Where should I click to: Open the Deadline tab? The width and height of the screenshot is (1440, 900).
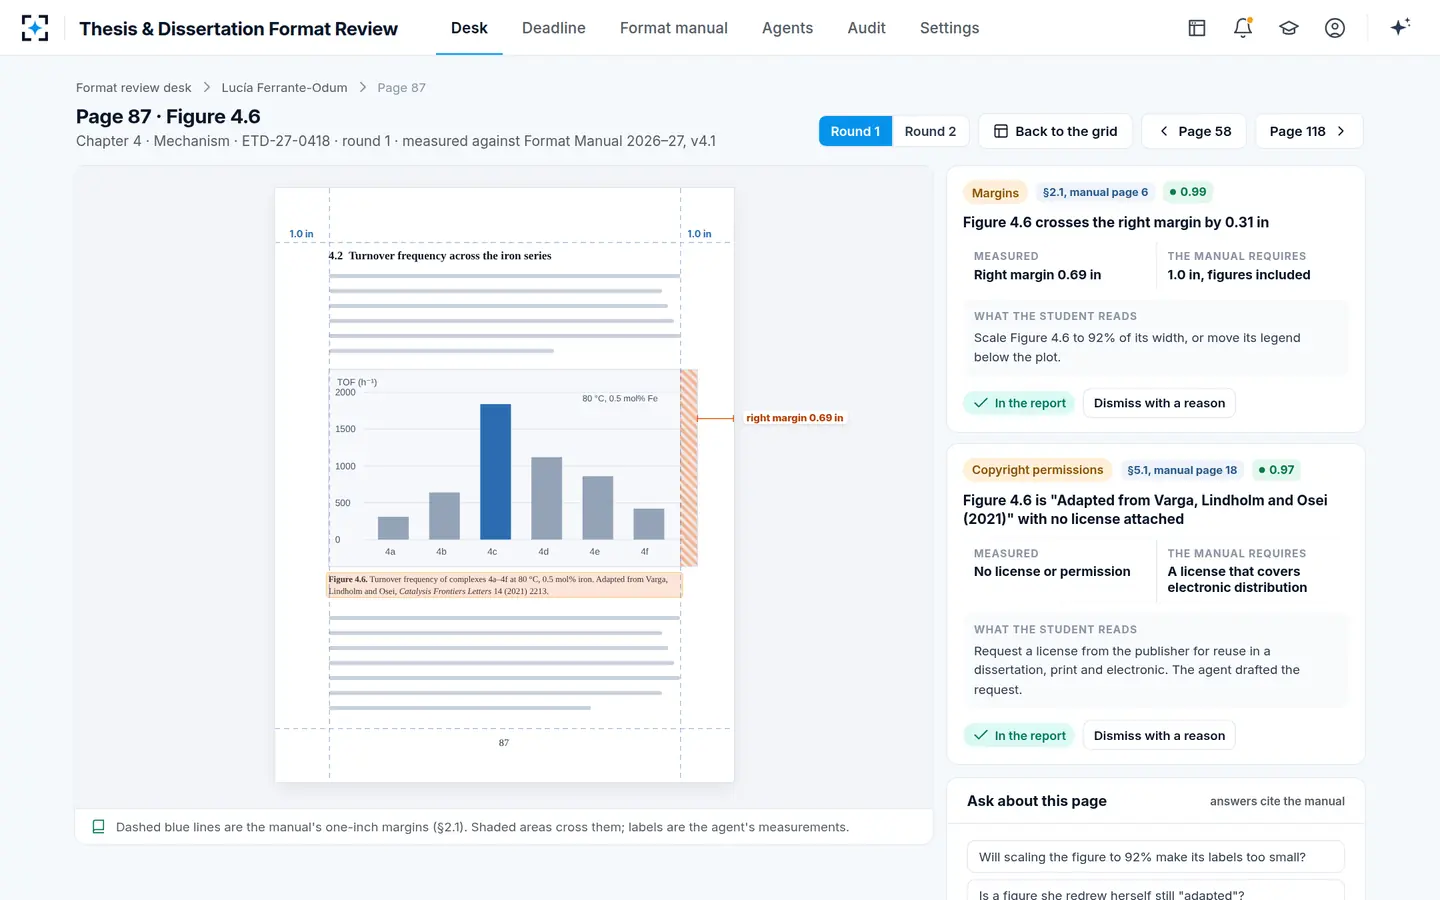(554, 28)
